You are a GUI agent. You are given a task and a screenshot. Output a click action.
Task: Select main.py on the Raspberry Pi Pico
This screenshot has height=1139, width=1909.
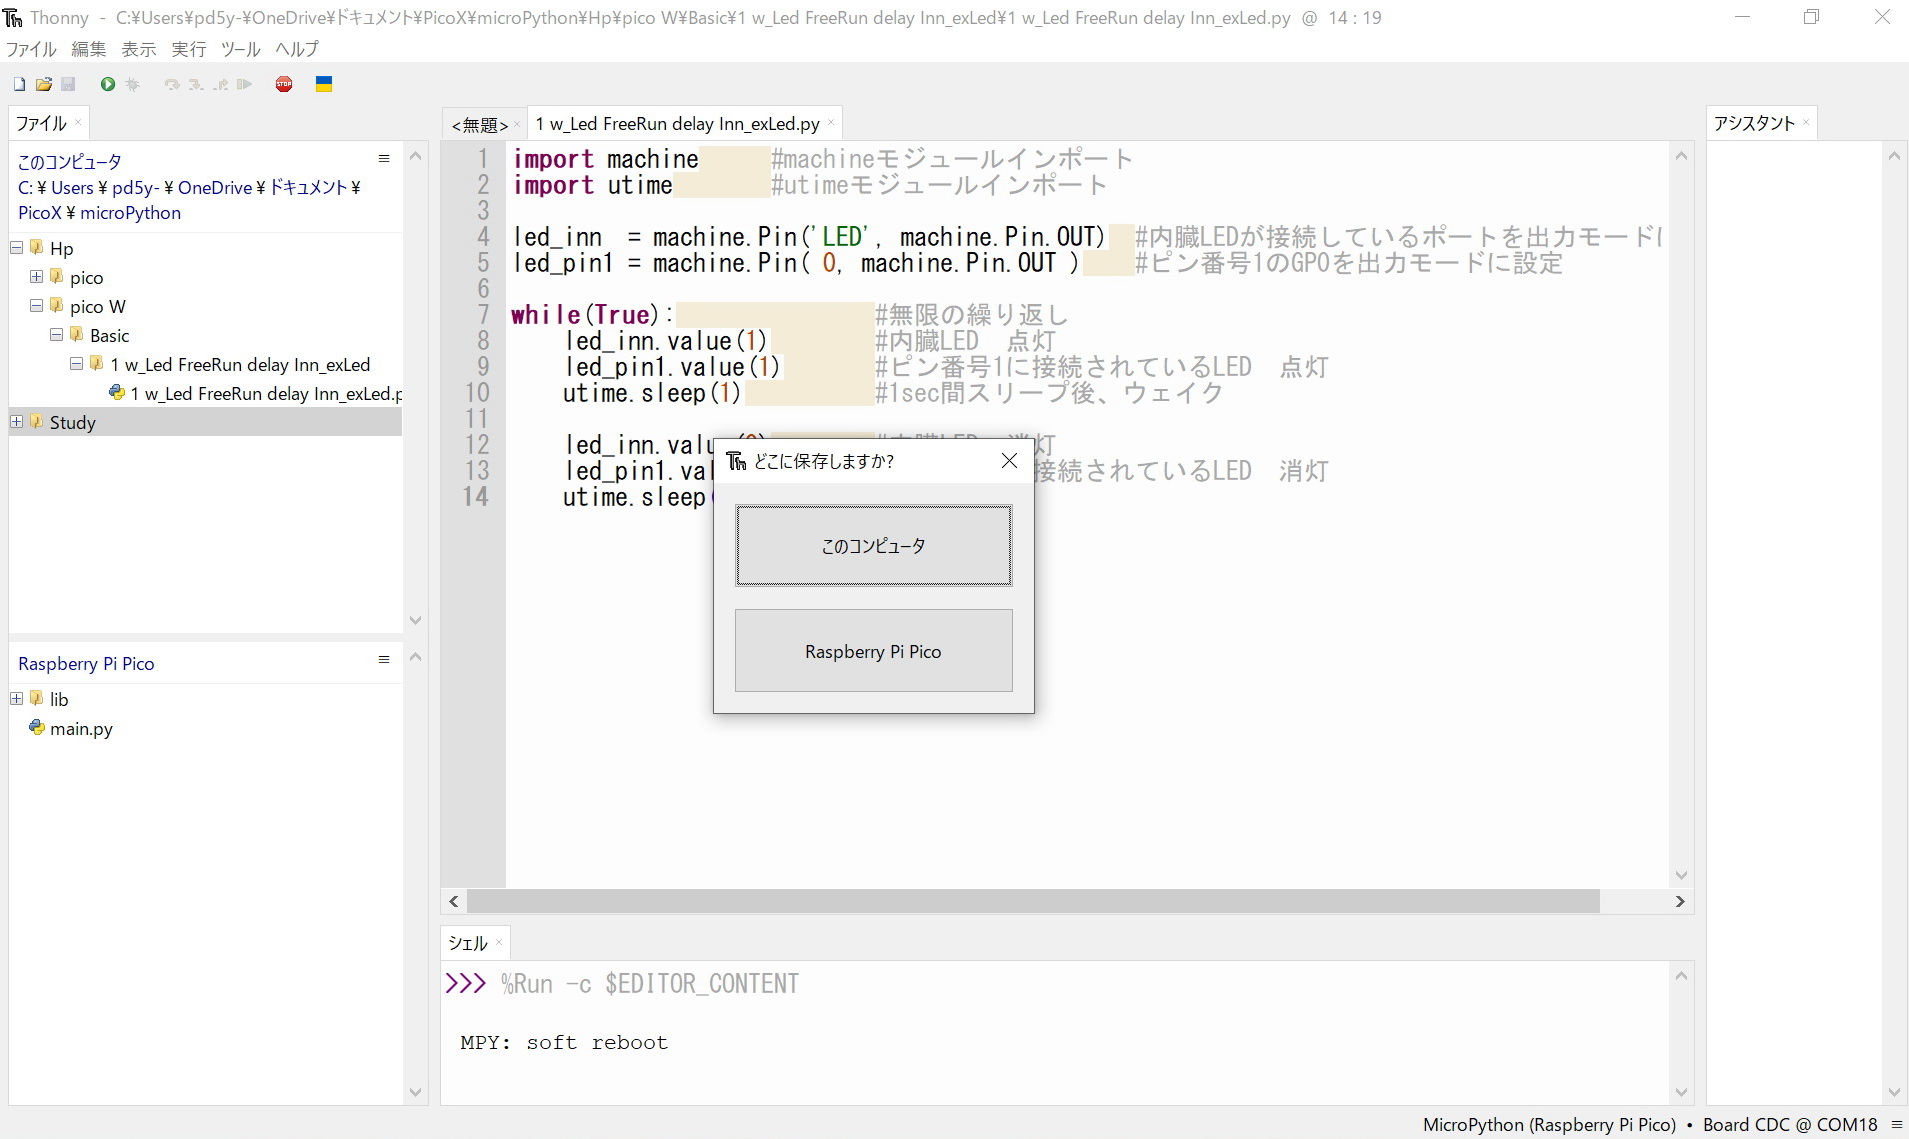point(81,729)
